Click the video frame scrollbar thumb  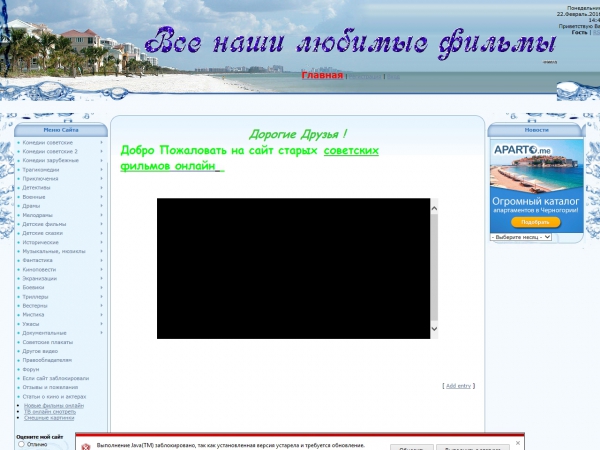(x=434, y=267)
